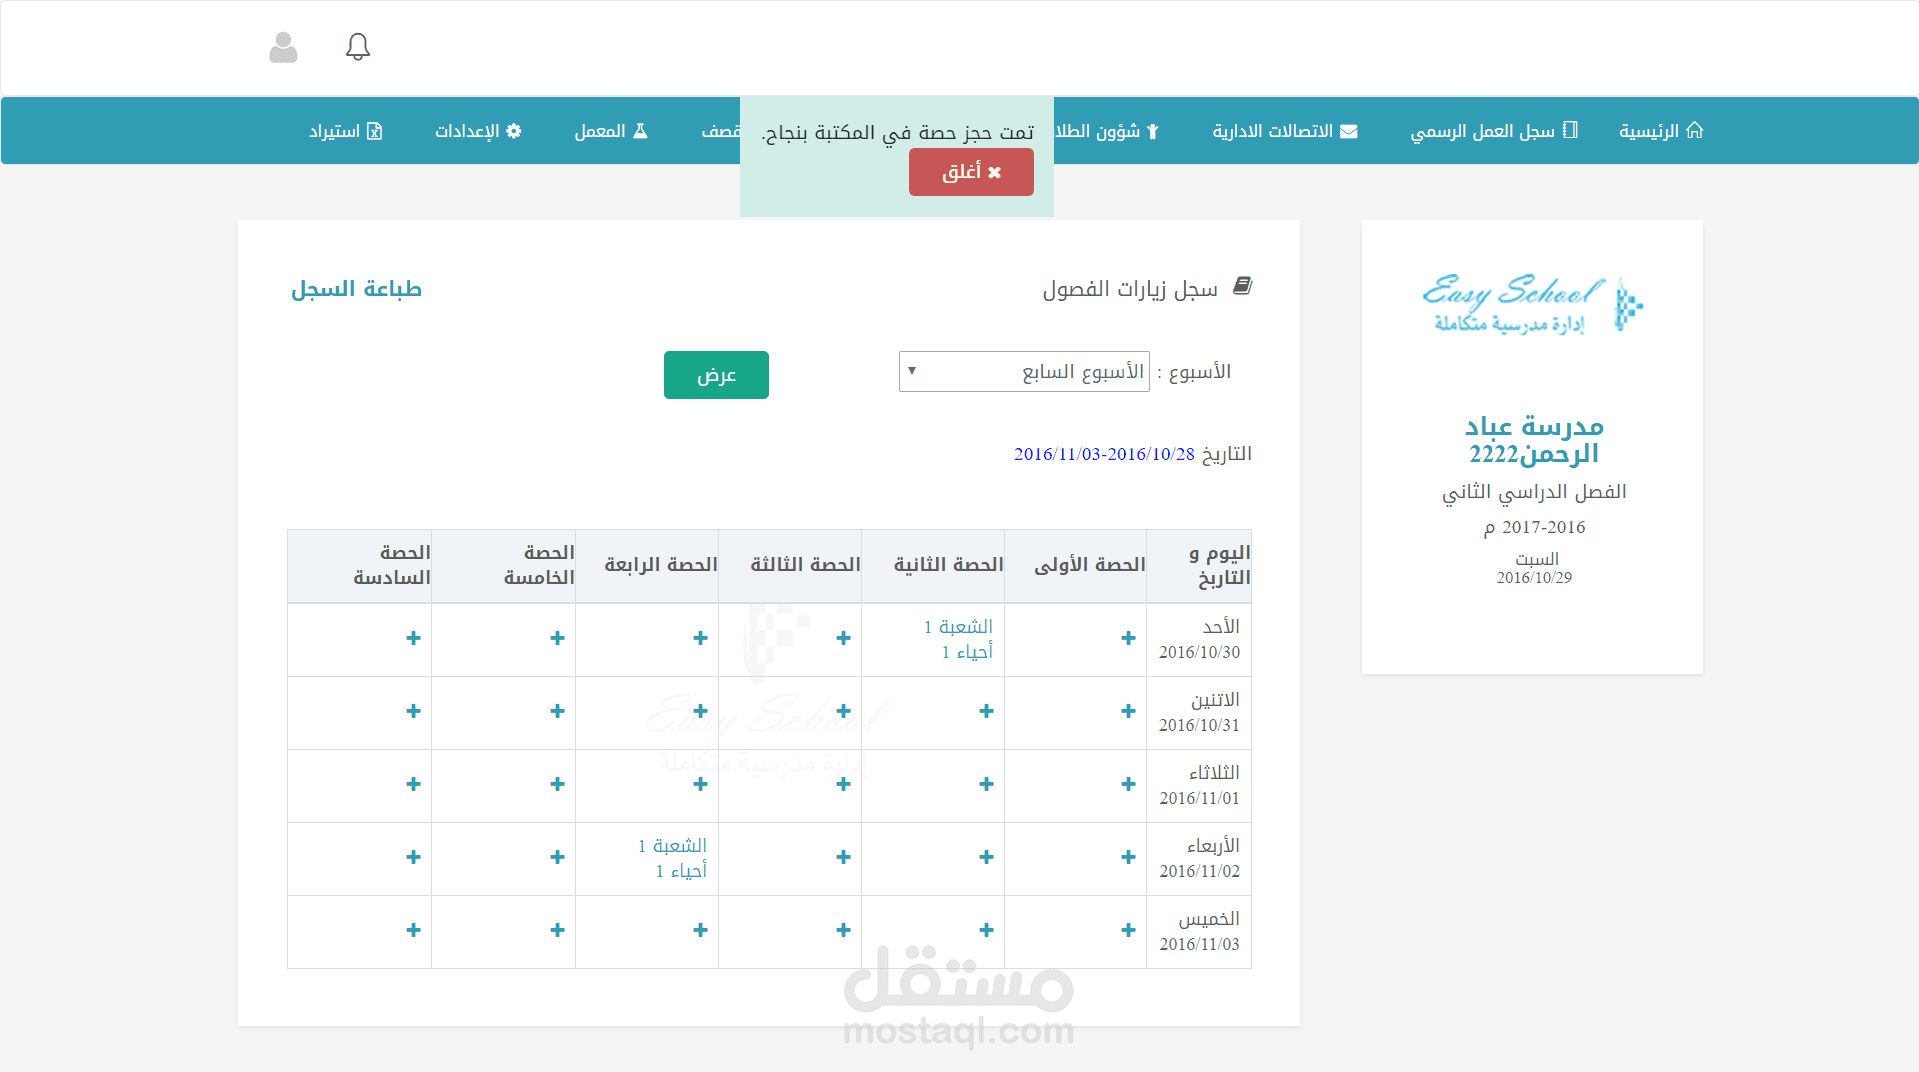Open سجل العمل الرسمي menu
This screenshot has height=1072, width=1919.
(1494, 131)
